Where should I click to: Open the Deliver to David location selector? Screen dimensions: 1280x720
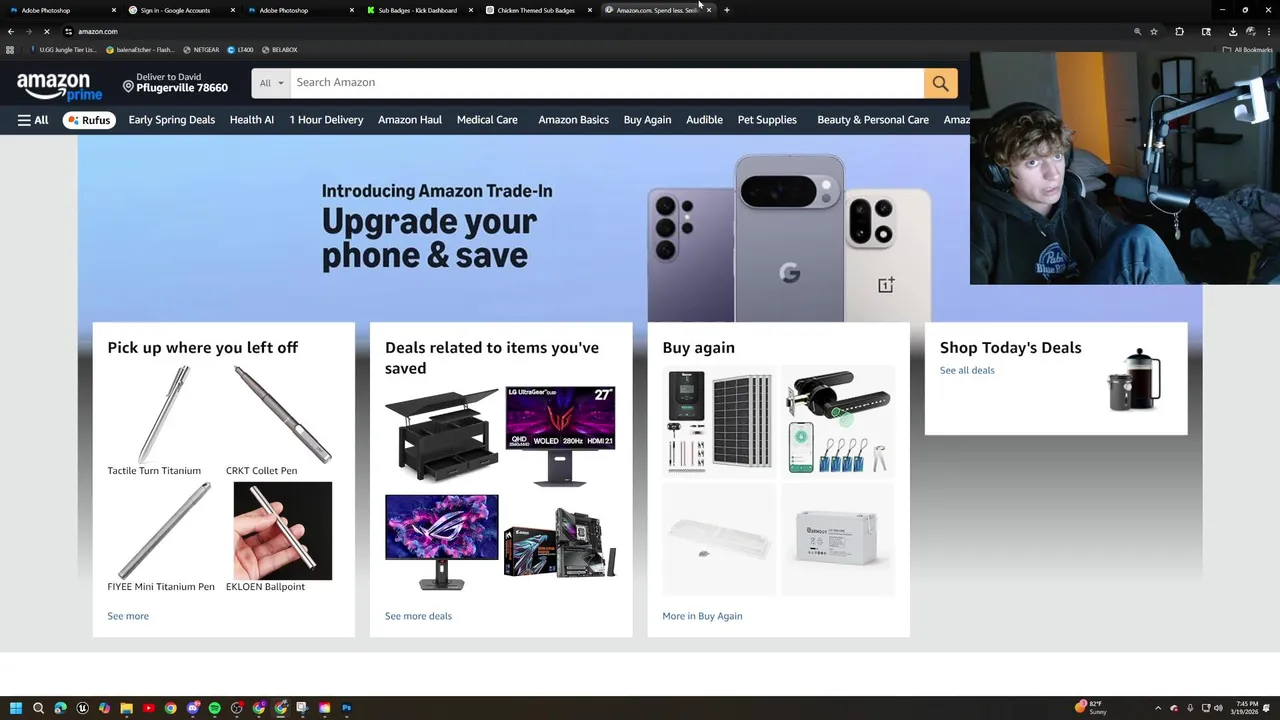pyautogui.click(x=175, y=83)
